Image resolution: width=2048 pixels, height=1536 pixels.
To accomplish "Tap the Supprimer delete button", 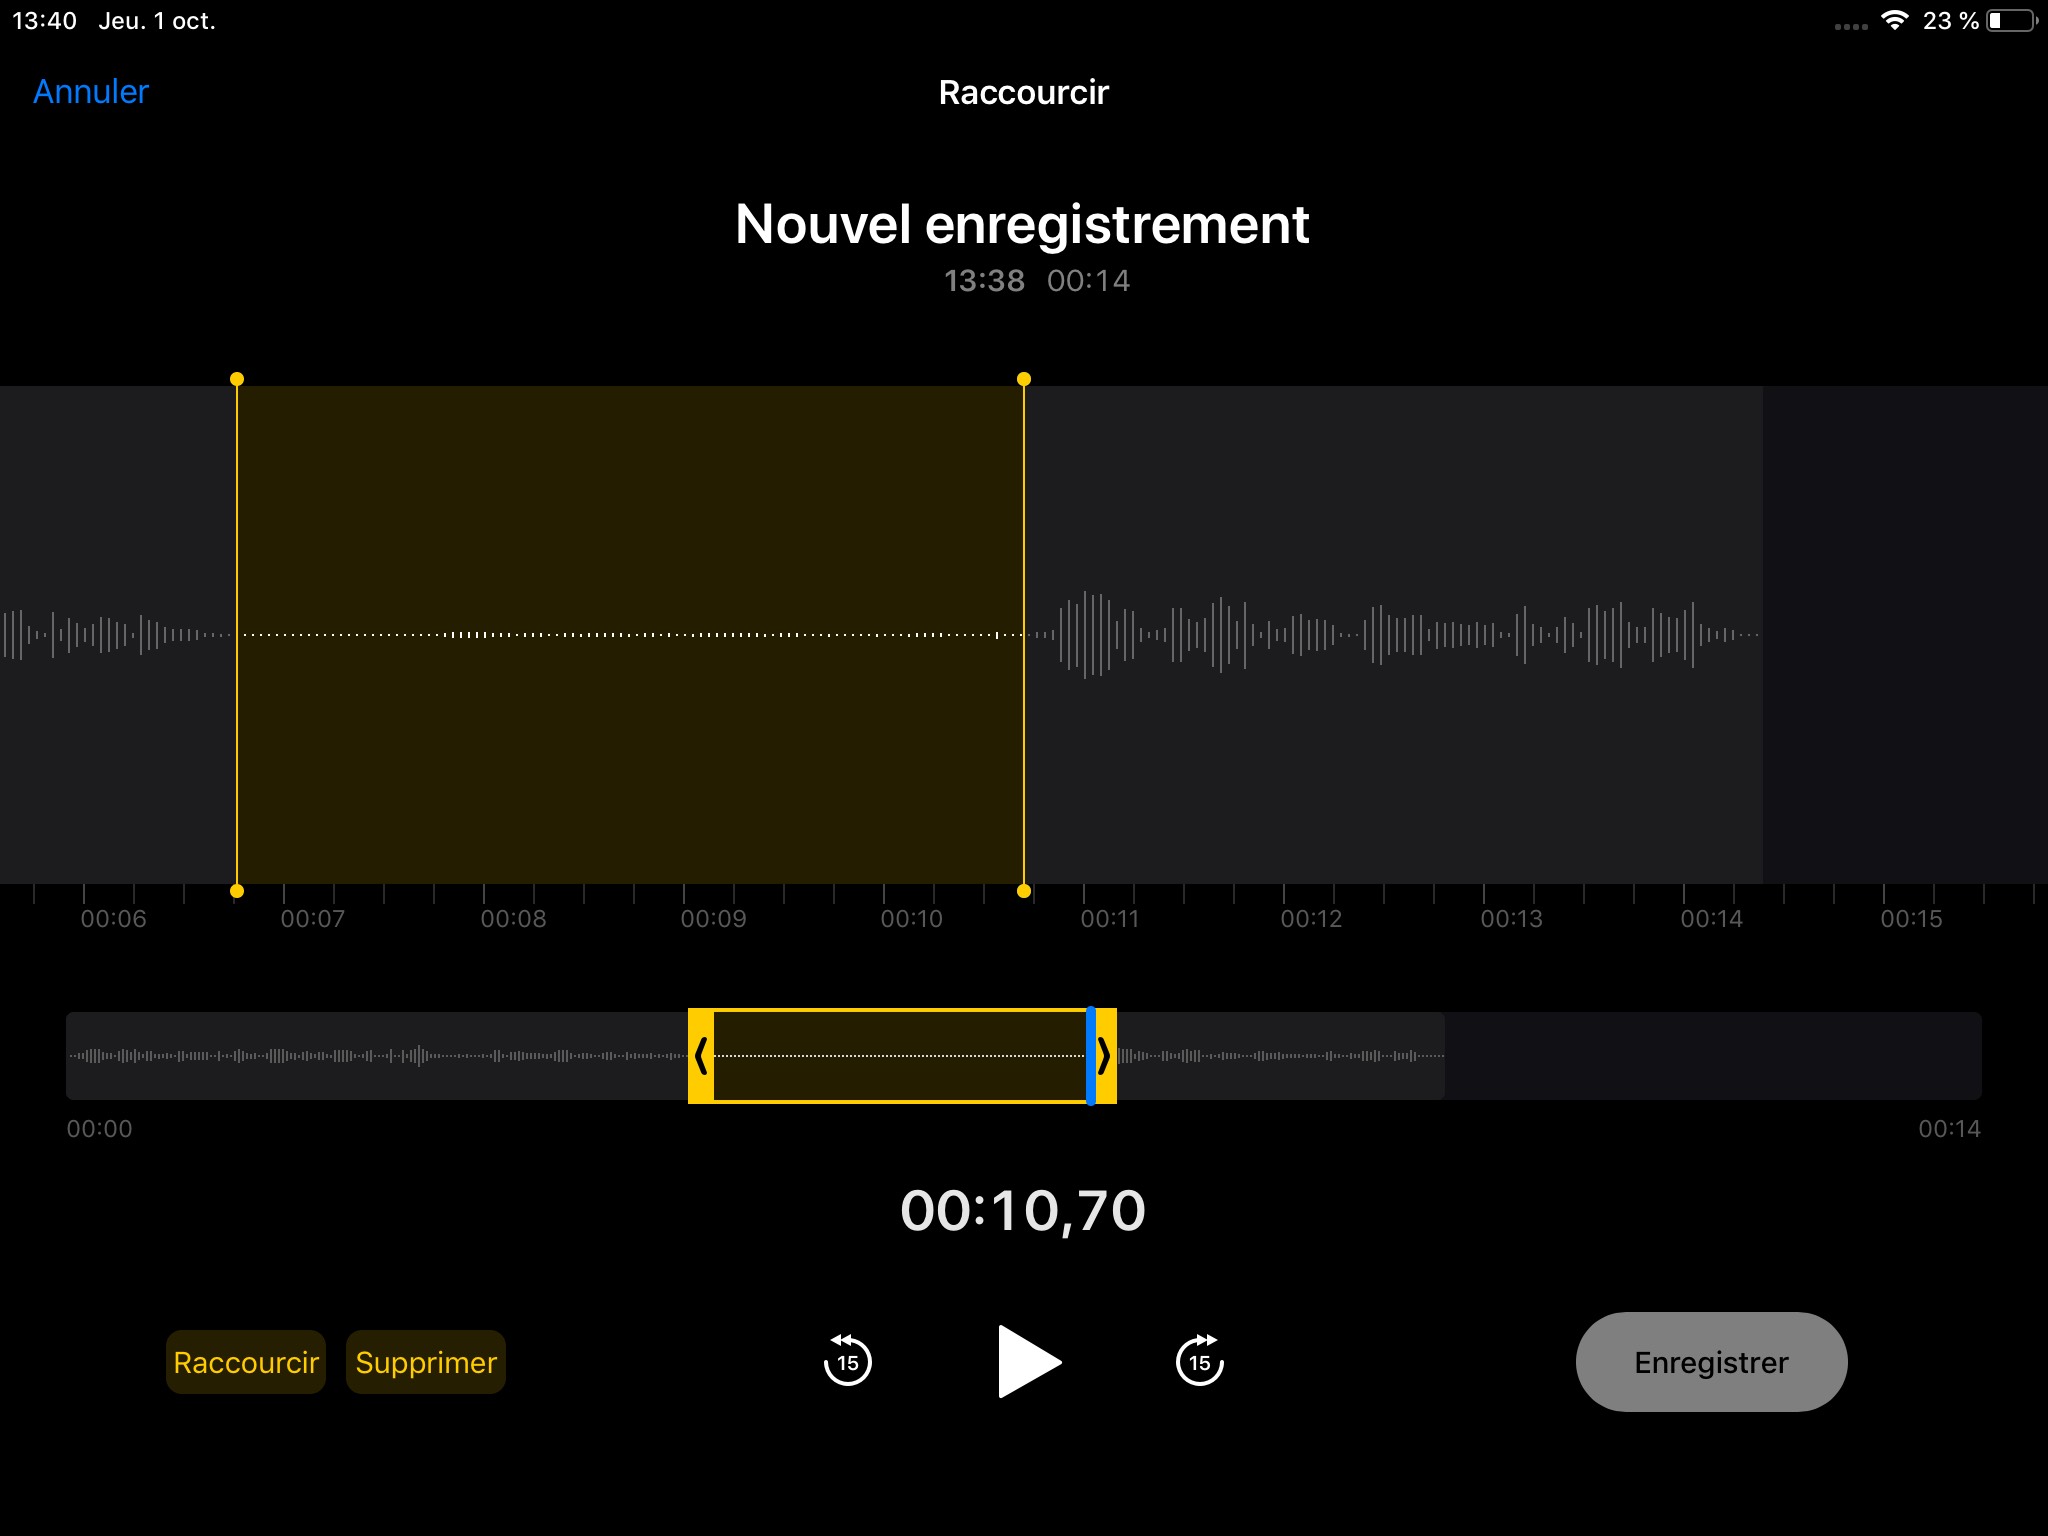I will point(426,1362).
